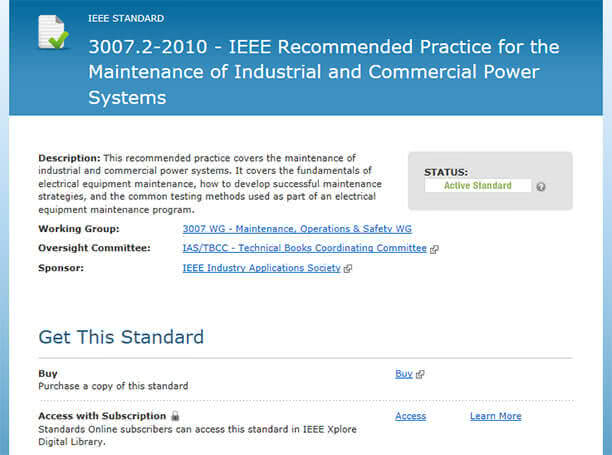Click 'Standards Online subscribers can access' text

click(x=197, y=436)
